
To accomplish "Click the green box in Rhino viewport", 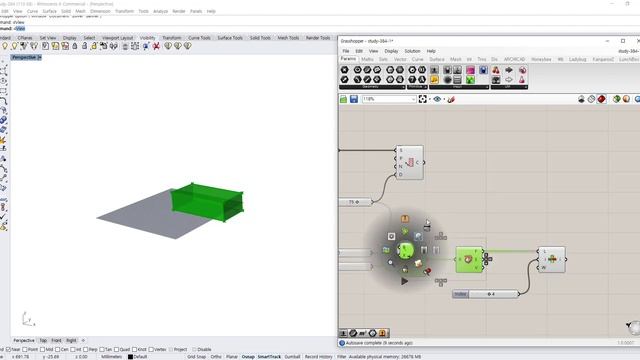I will (207, 202).
